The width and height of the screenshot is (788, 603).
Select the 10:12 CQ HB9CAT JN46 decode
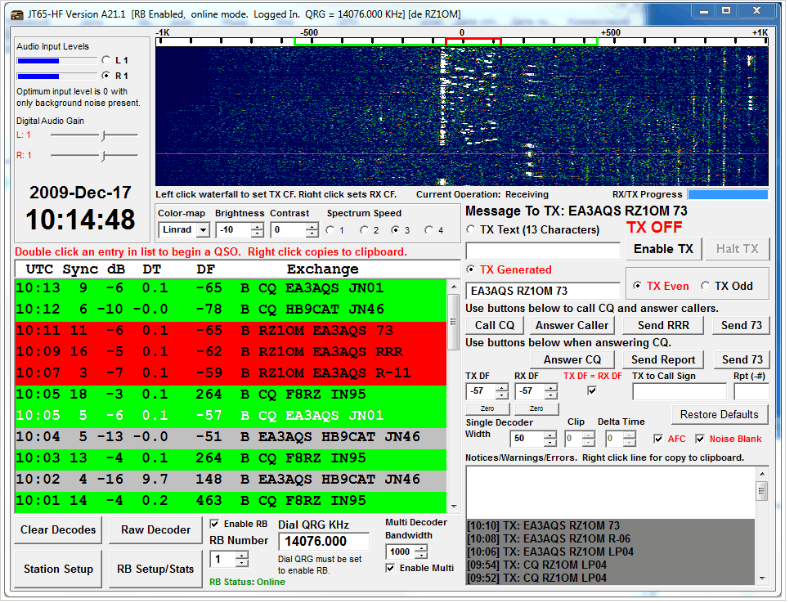(231, 309)
